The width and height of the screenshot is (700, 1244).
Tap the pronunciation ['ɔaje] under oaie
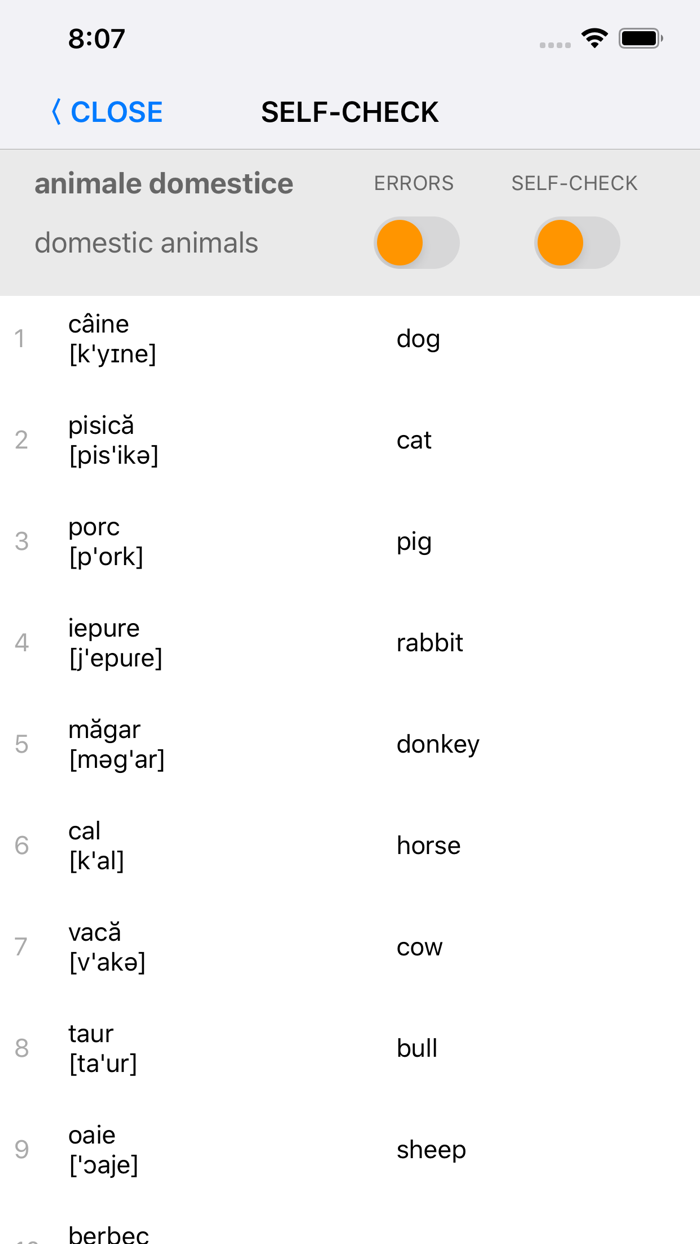tap(107, 1164)
